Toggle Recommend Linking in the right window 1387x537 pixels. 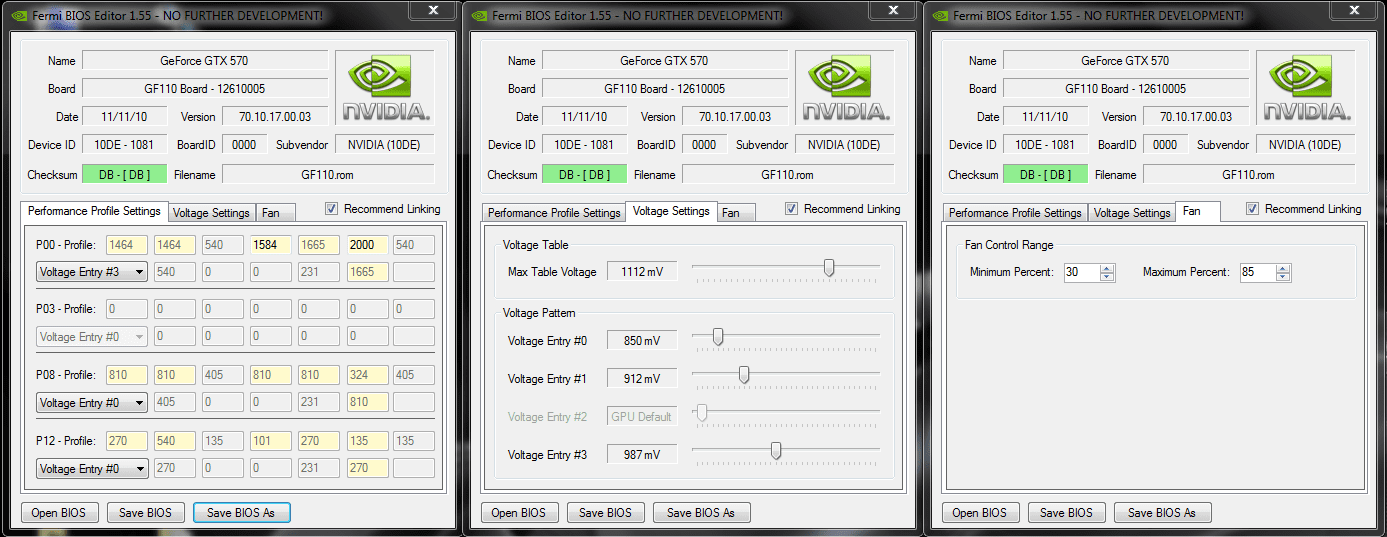[x=1253, y=210]
